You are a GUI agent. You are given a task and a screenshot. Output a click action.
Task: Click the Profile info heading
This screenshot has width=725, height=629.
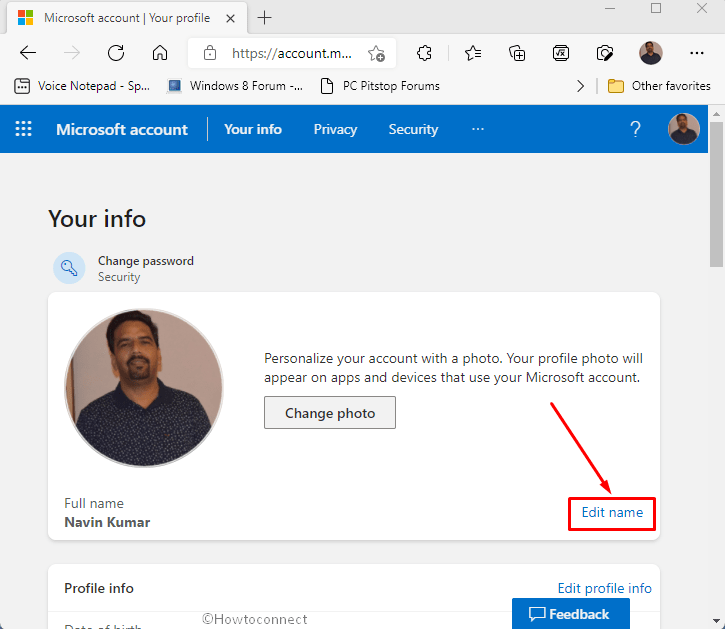click(98, 588)
